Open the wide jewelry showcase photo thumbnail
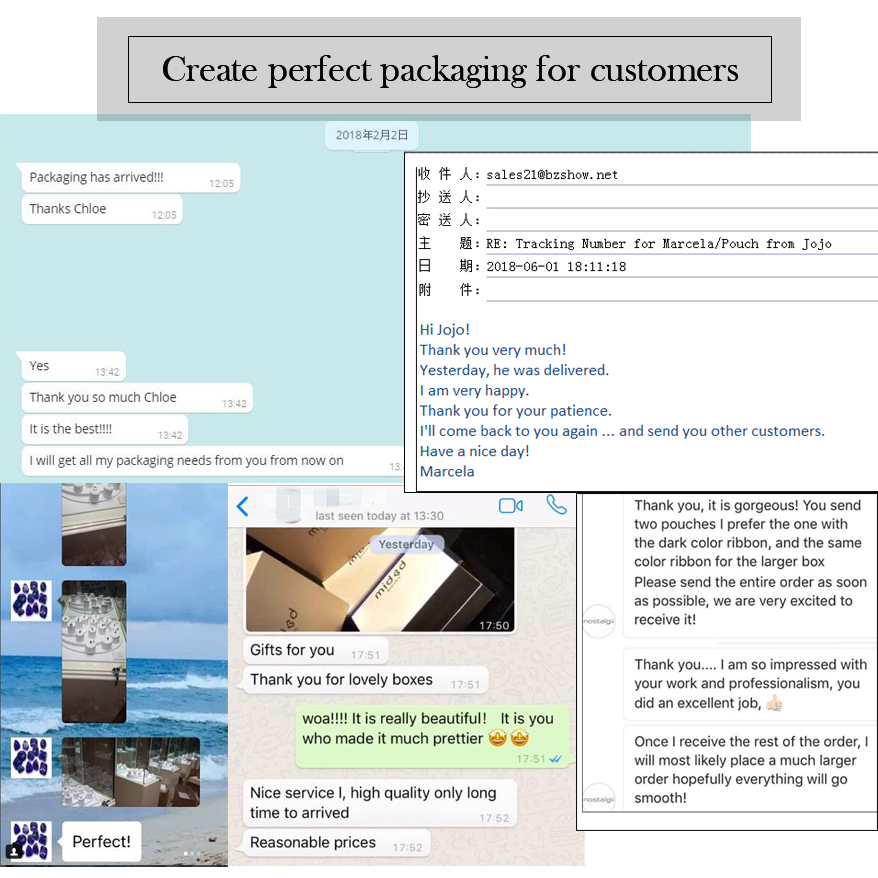878x878 pixels. (130, 771)
